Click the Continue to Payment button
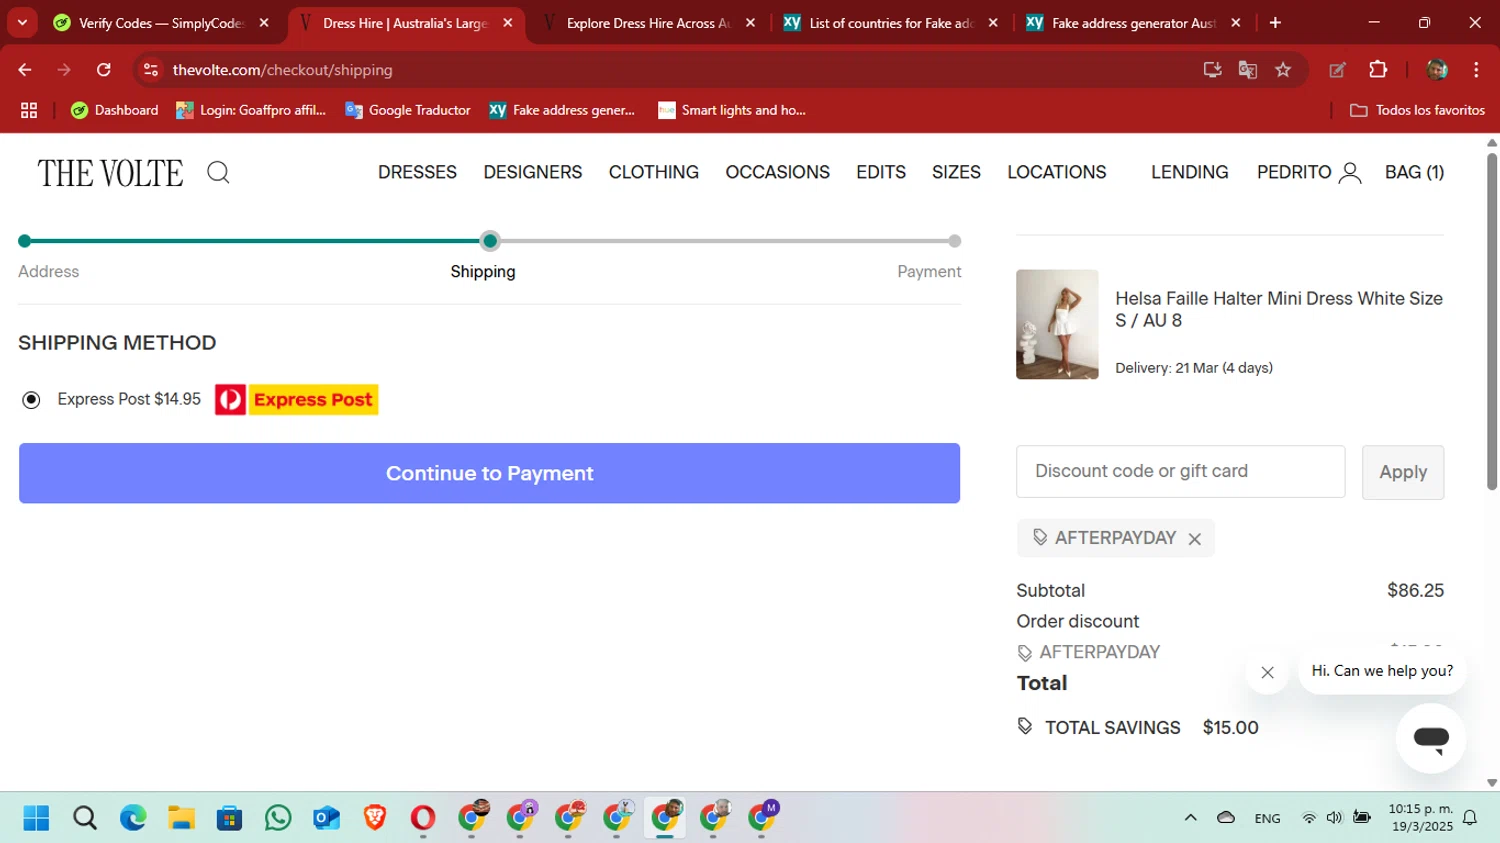The width and height of the screenshot is (1500, 843). pos(489,474)
